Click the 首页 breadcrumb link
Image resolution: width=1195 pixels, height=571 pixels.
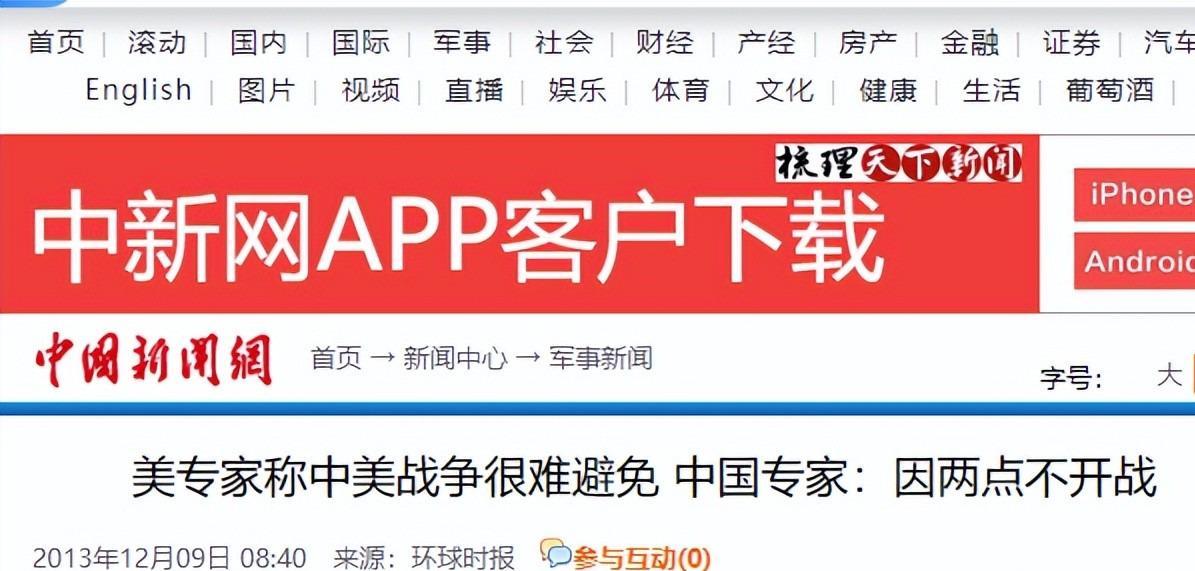(x=336, y=358)
